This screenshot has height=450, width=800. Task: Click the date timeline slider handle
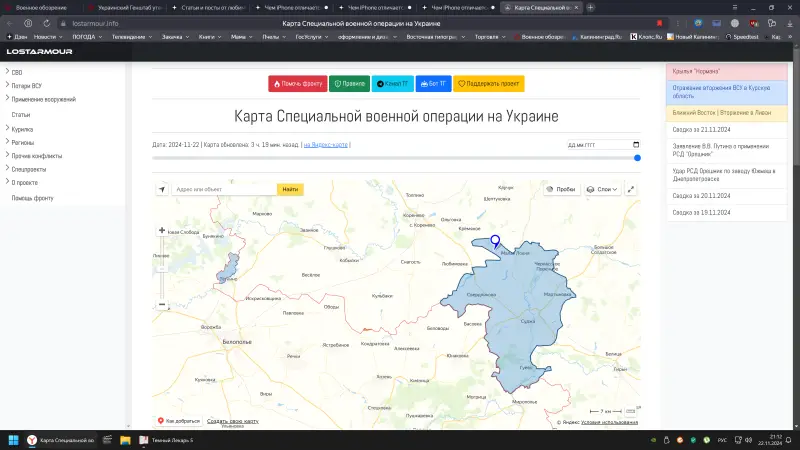click(x=637, y=158)
